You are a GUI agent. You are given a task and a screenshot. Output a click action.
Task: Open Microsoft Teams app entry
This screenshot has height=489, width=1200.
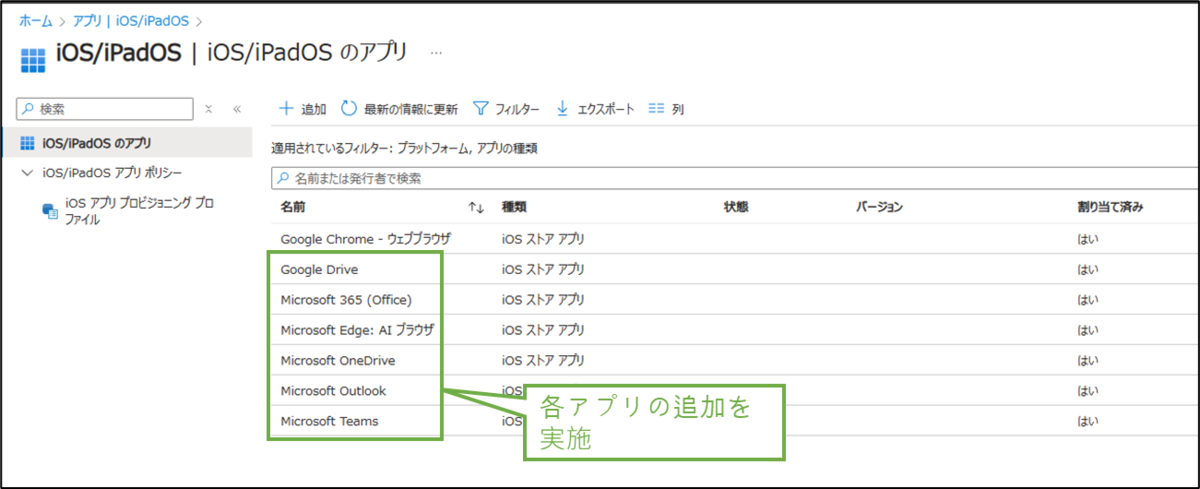(x=330, y=421)
